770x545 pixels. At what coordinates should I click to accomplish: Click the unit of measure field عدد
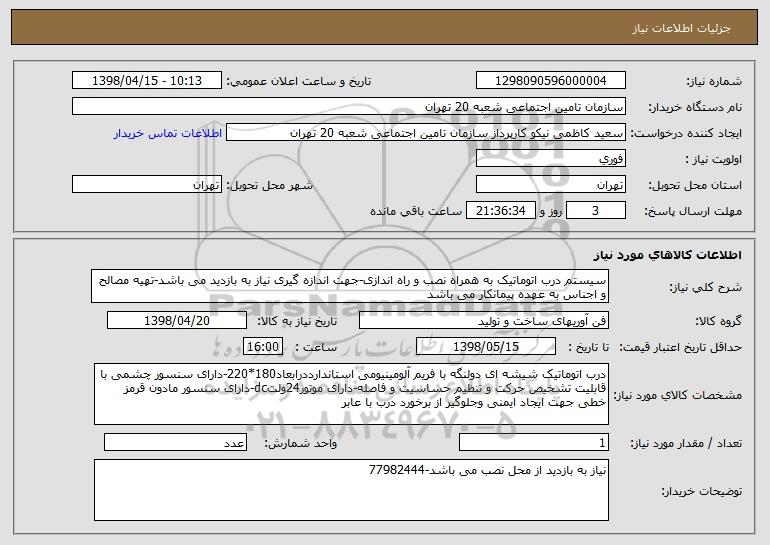(x=175, y=442)
